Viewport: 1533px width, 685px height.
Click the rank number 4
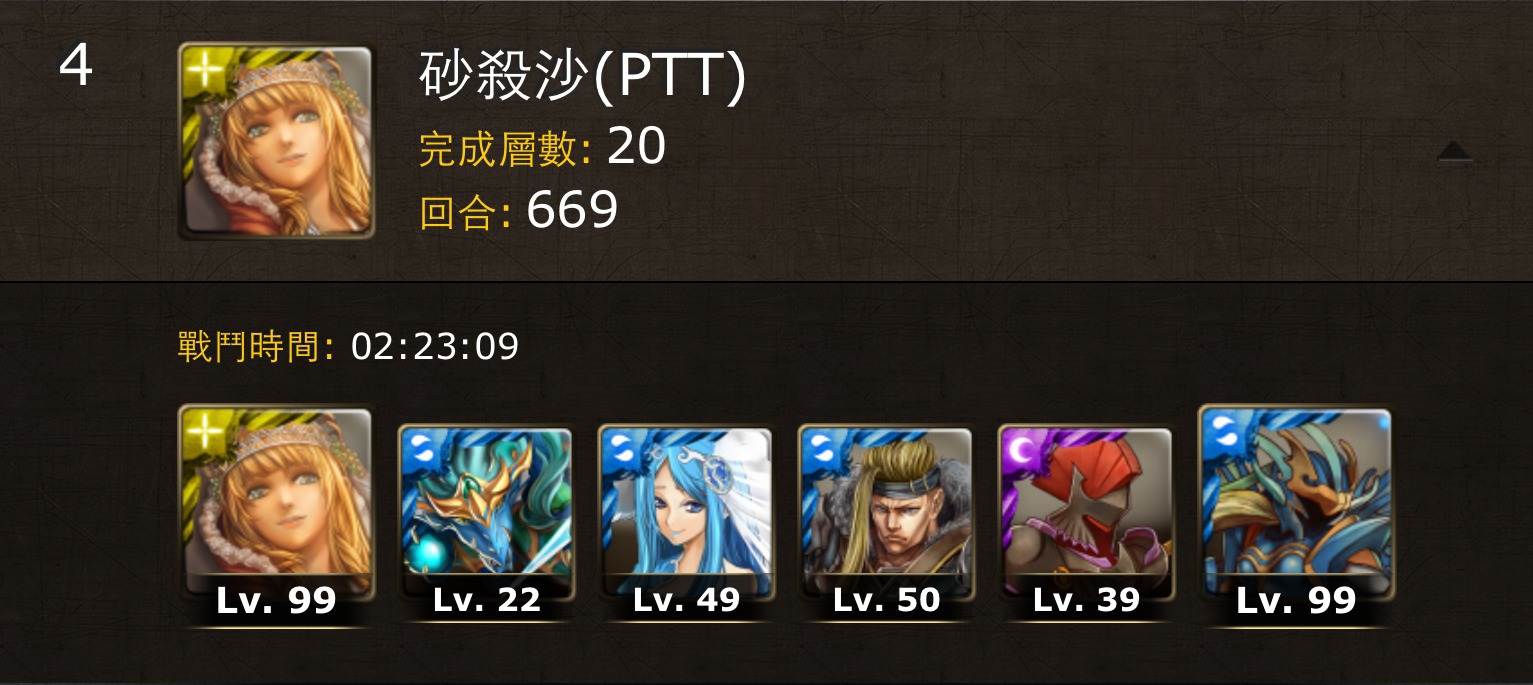tap(76, 67)
